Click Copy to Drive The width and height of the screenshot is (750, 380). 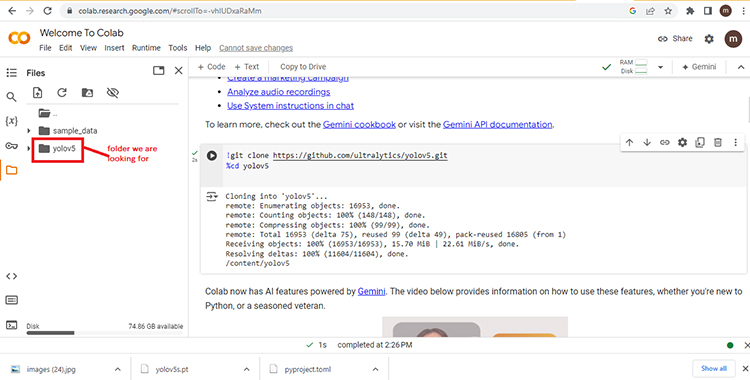coord(303,67)
